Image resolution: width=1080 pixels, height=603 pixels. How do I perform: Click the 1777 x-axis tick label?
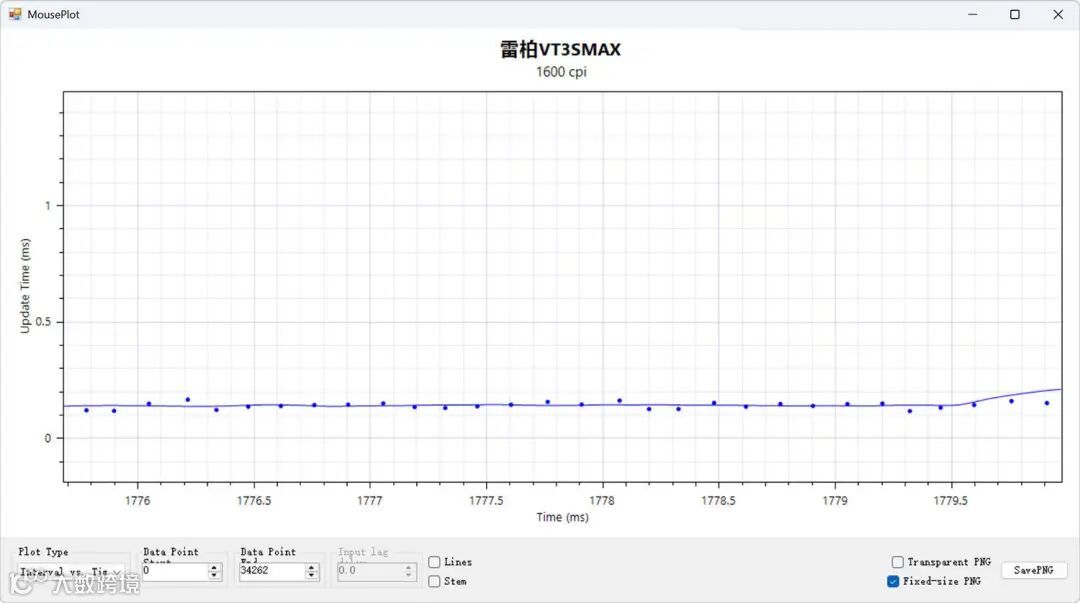370,501
